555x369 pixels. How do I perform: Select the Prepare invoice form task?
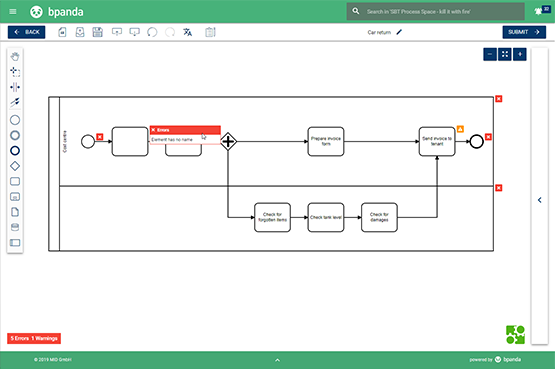326,142
